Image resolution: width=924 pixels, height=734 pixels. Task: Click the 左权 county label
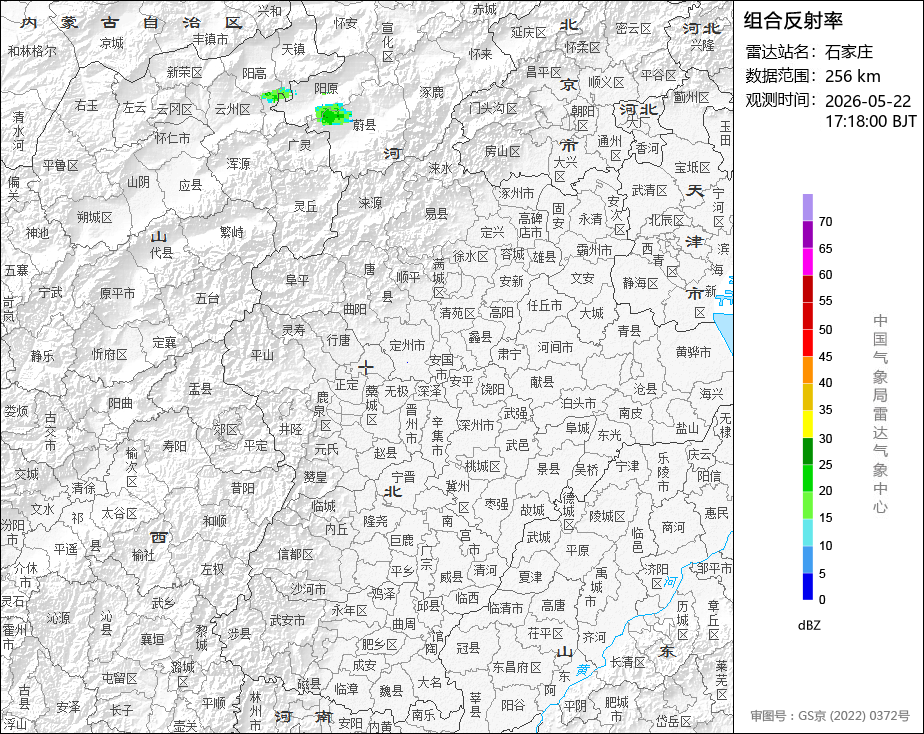coord(212,569)
